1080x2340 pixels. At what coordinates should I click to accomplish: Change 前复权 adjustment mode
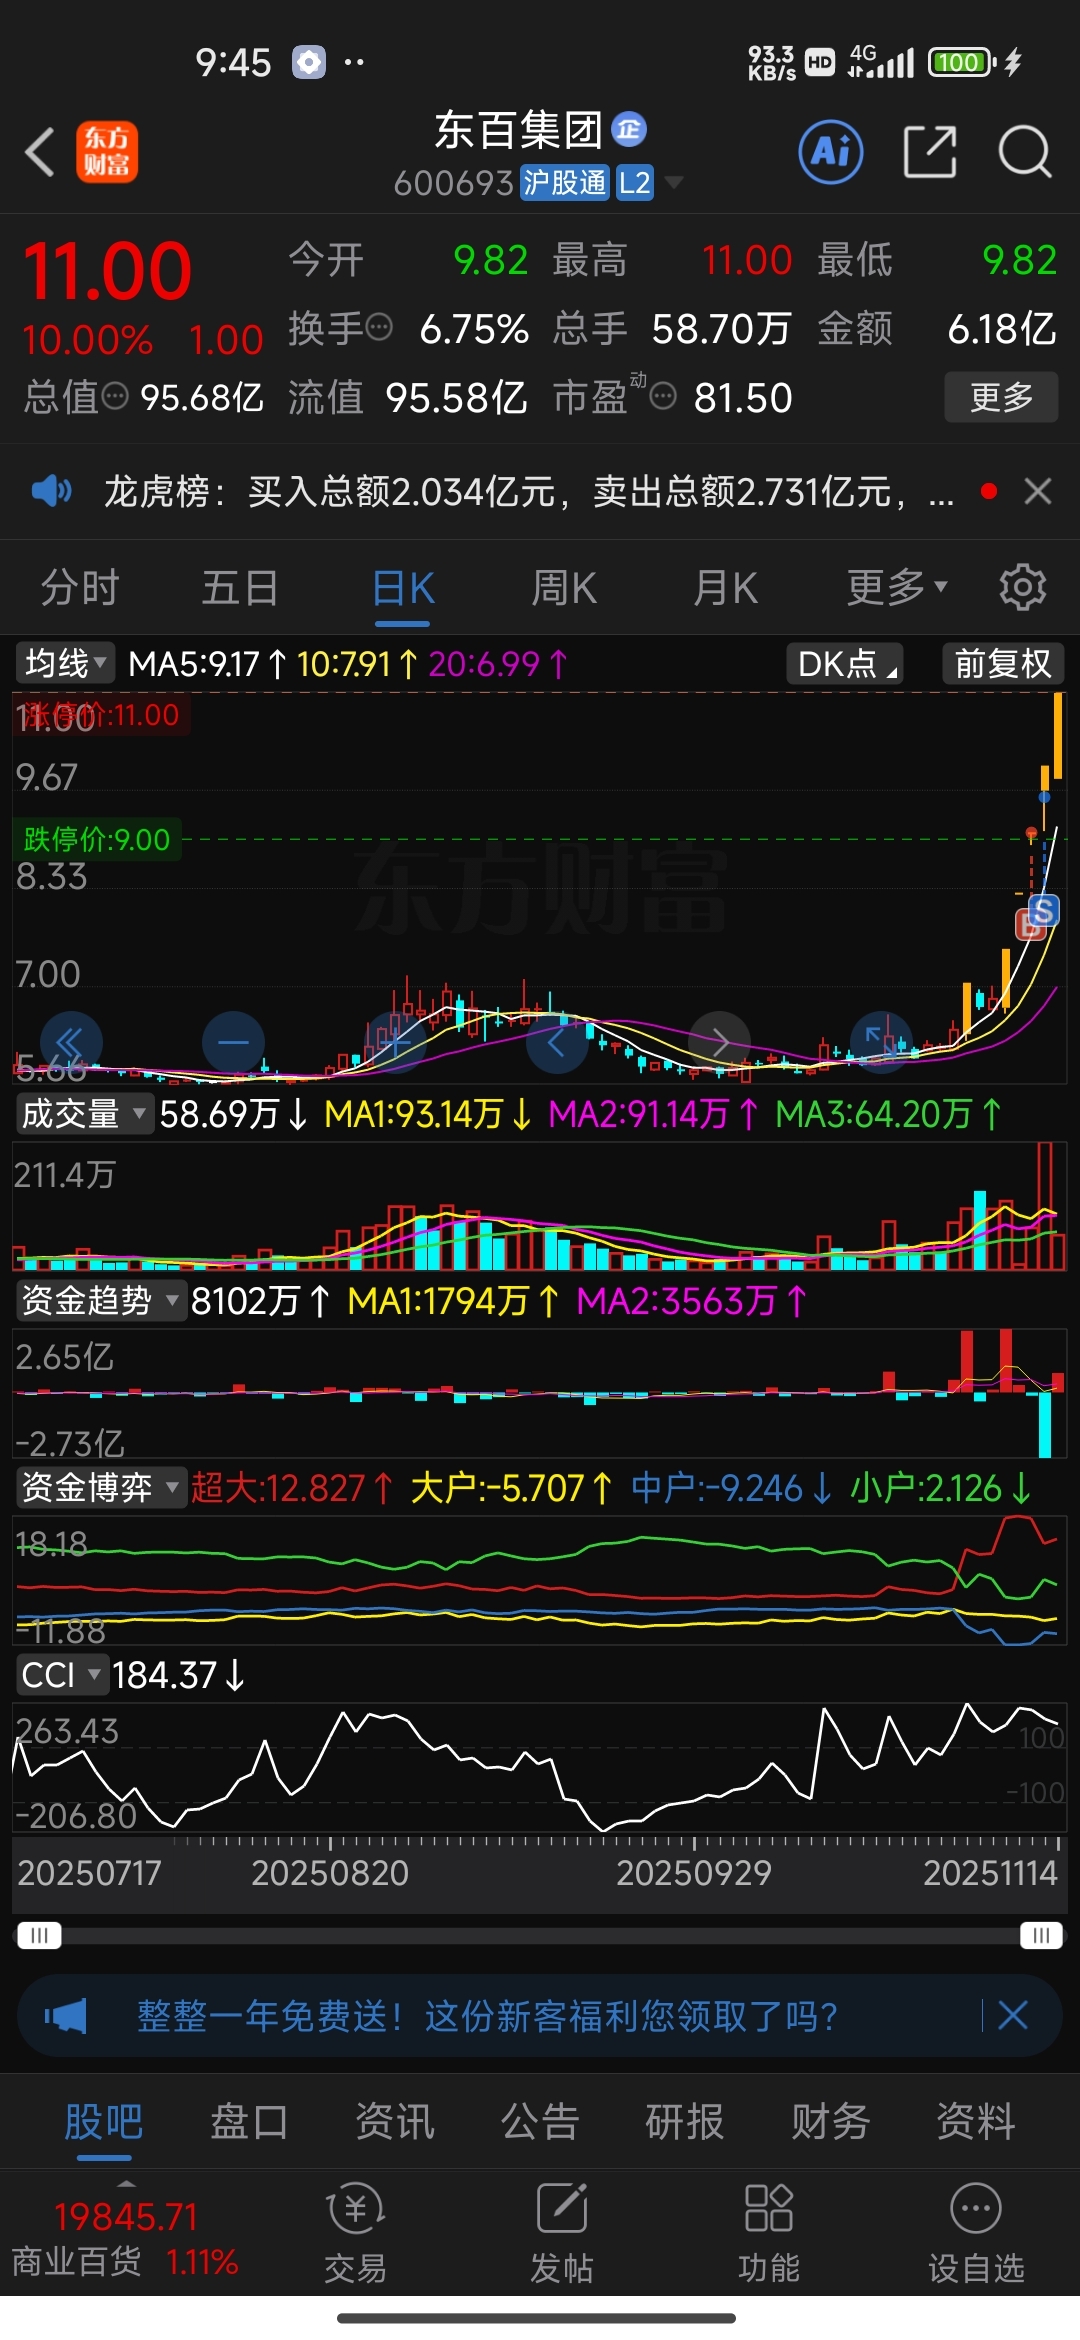tap(1003, 663)
